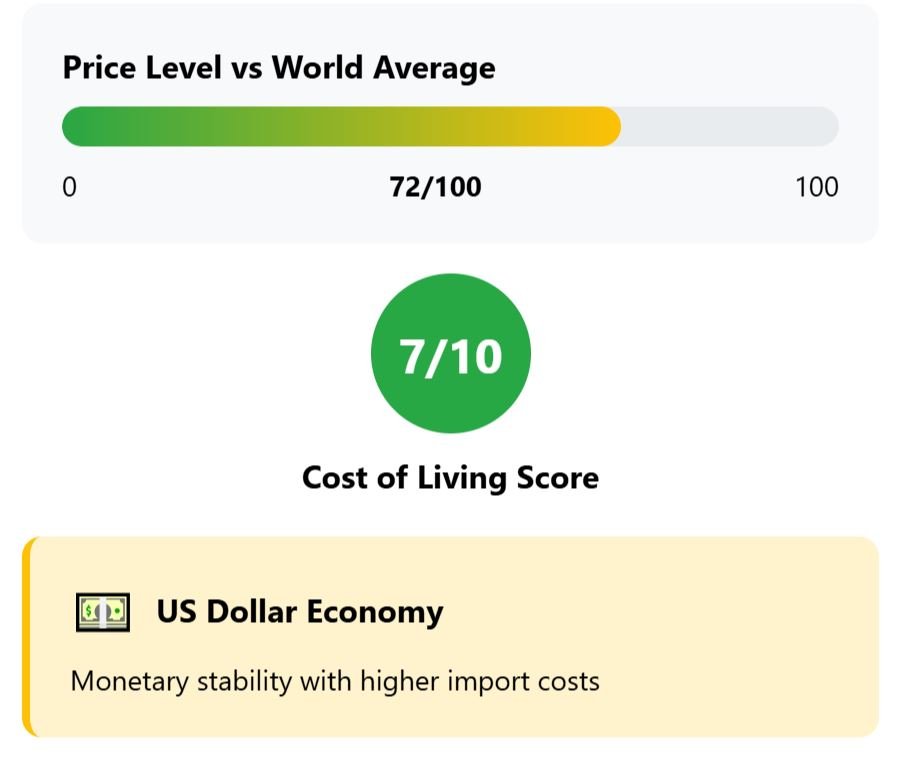Click the words import costs in card description
This screenshot has width=922, height=772.
point(523,683)
